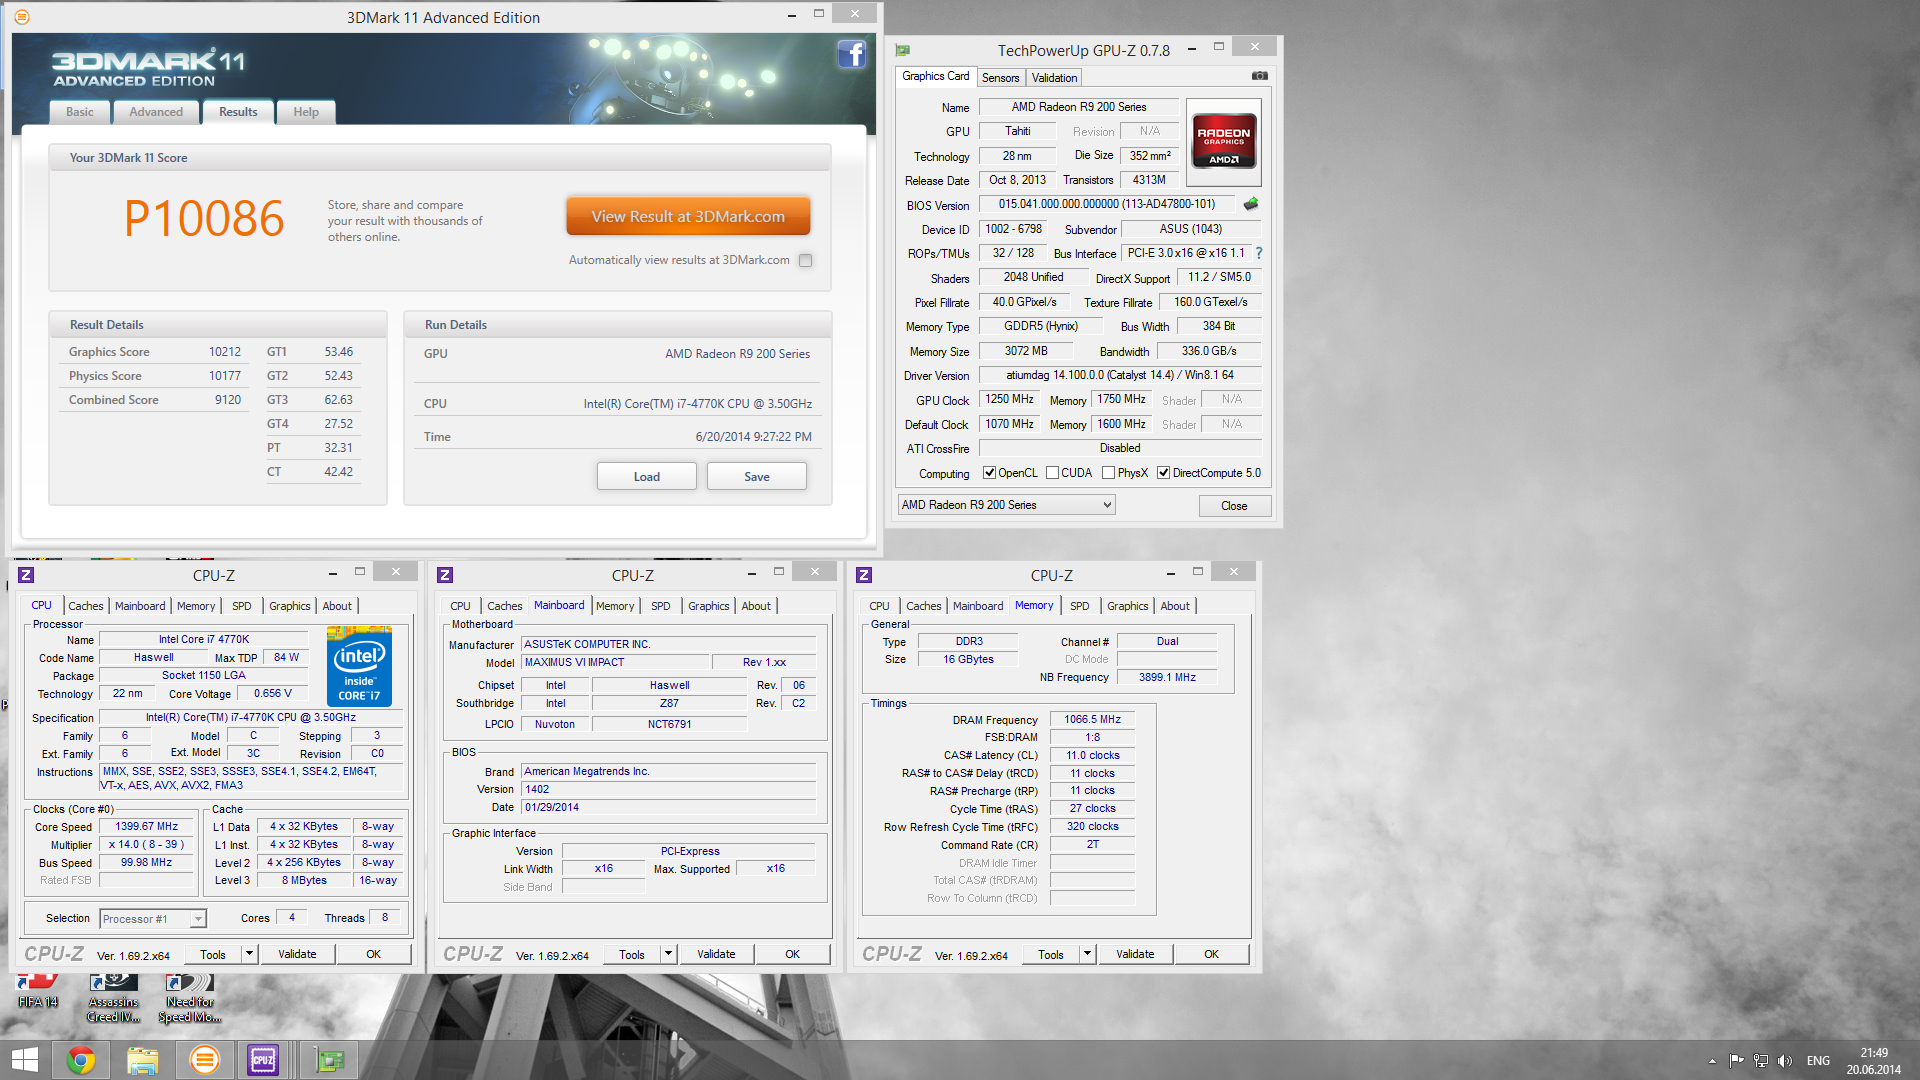
Task: Click Tools button in Mainboard CPU-Z window
Action: click(x=632, y=954)
